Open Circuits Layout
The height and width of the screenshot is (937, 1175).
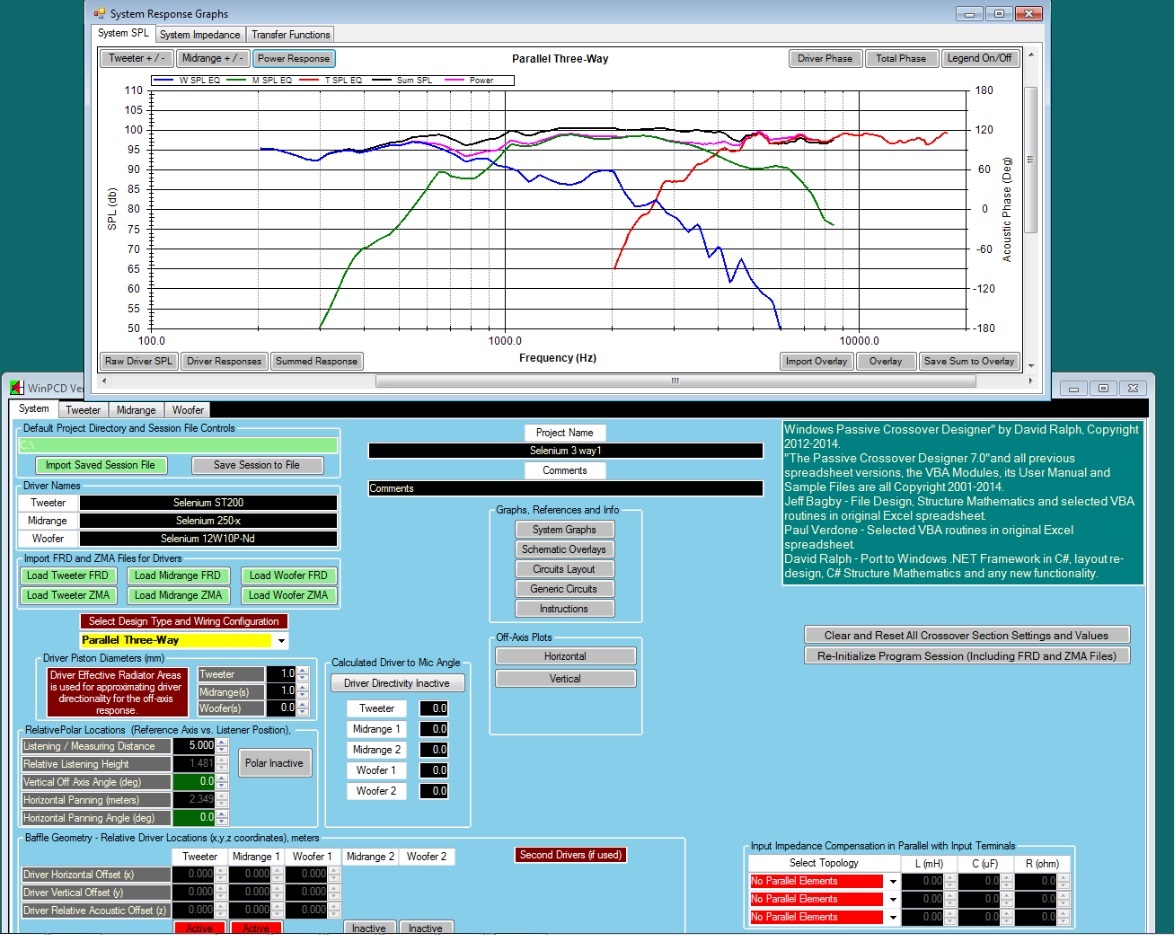(564, 570)
